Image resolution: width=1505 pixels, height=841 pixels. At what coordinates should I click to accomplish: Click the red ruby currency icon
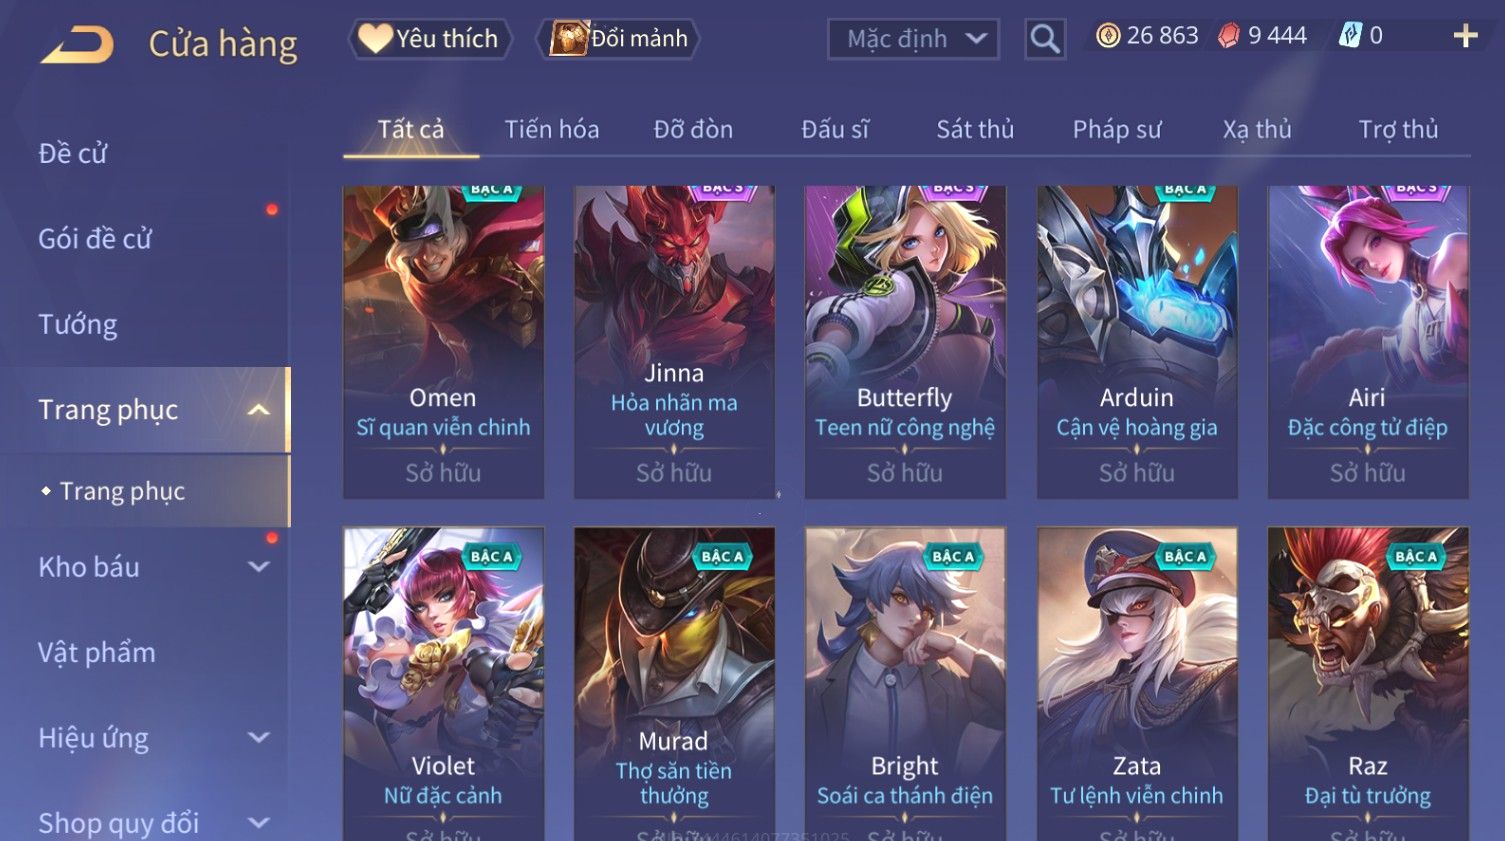(1229, 36)
